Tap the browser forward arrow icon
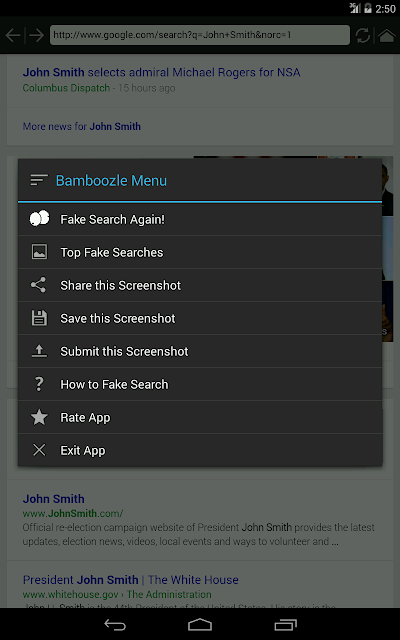The image size is (400, 640). 37,36
